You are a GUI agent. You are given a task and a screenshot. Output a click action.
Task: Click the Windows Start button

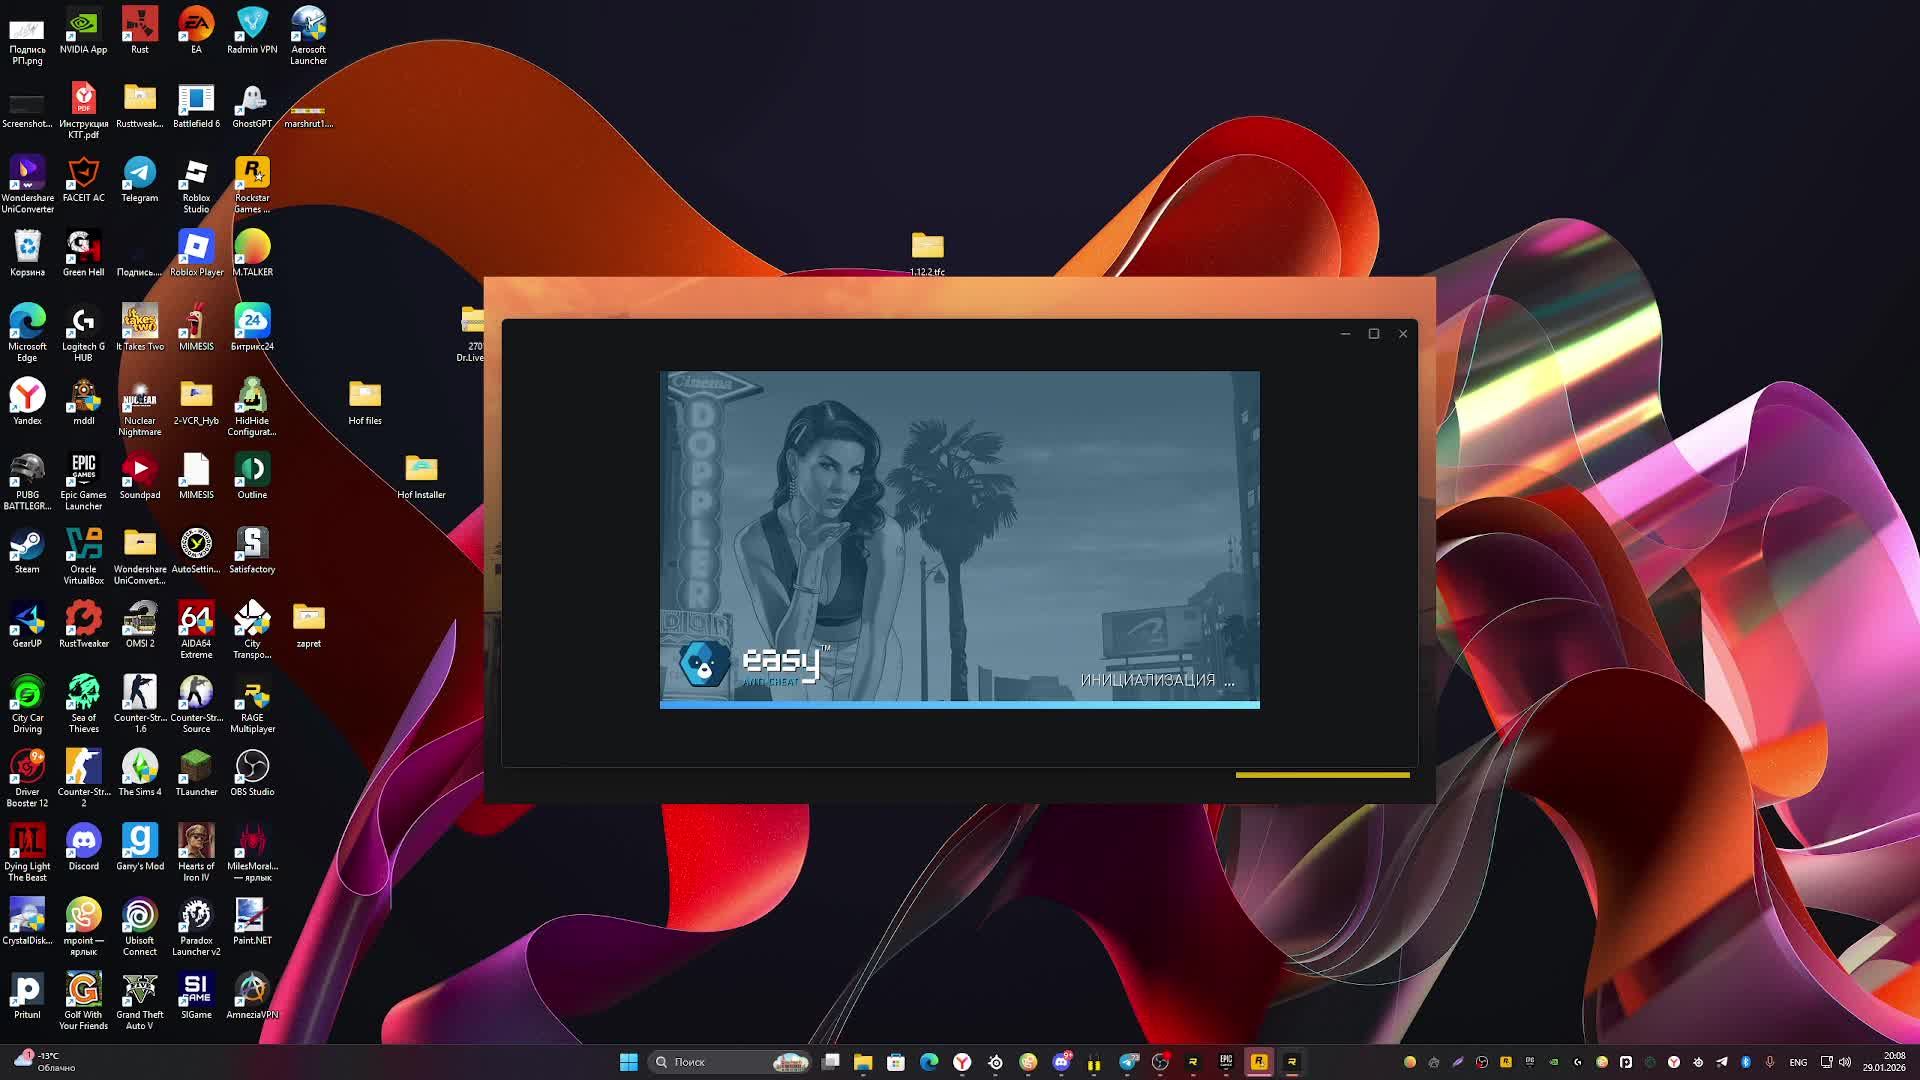coord(628,1062)
